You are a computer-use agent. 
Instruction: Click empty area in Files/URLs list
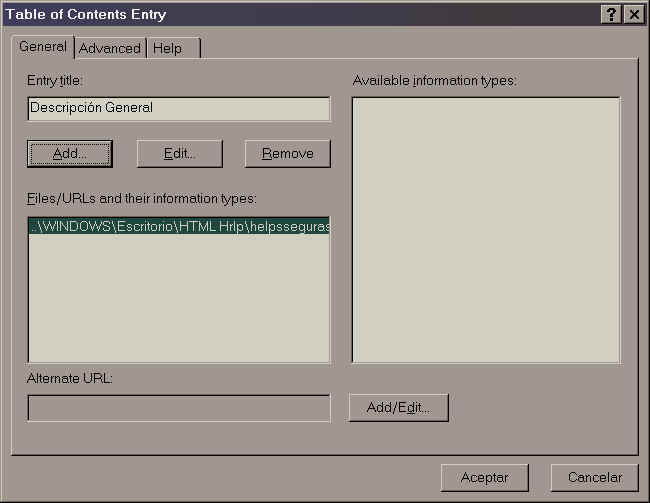click(179, 300)
